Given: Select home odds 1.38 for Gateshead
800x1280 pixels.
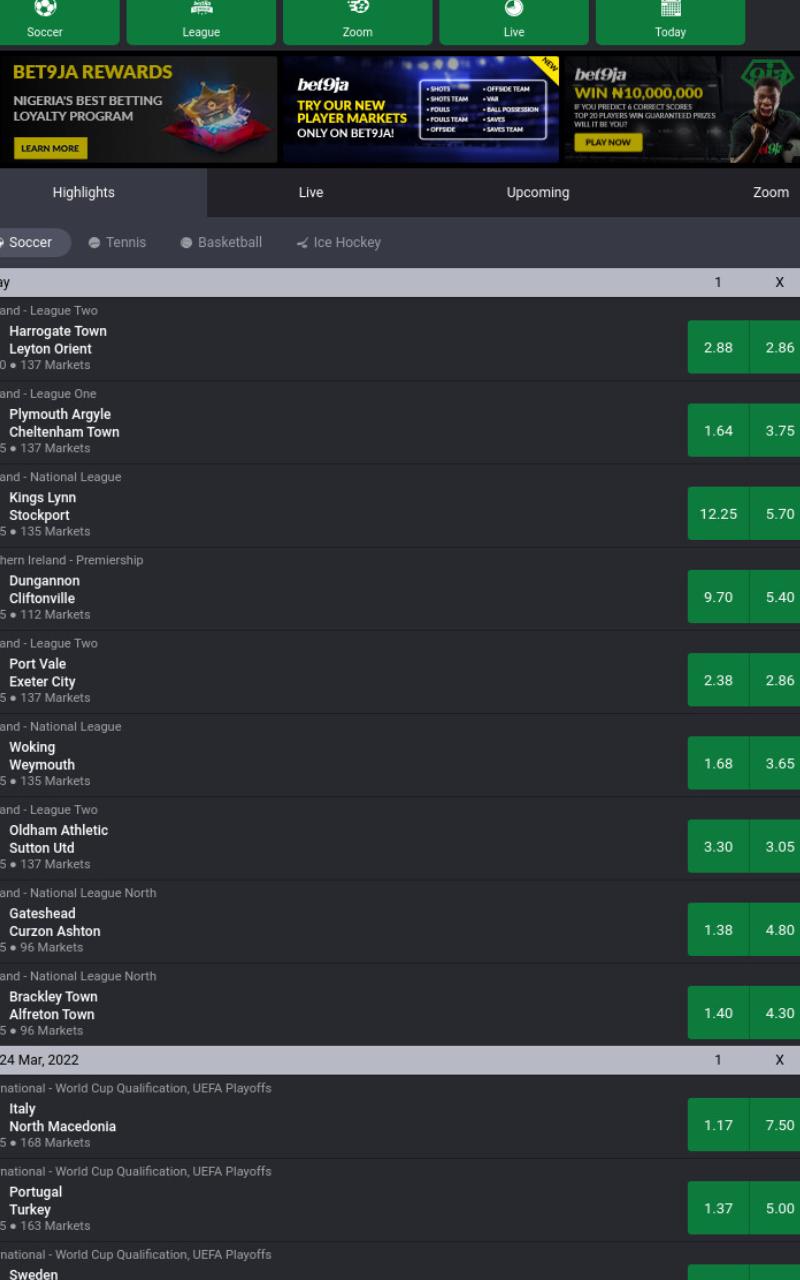Looking at the screenshot, I should [x=718, y=929].
